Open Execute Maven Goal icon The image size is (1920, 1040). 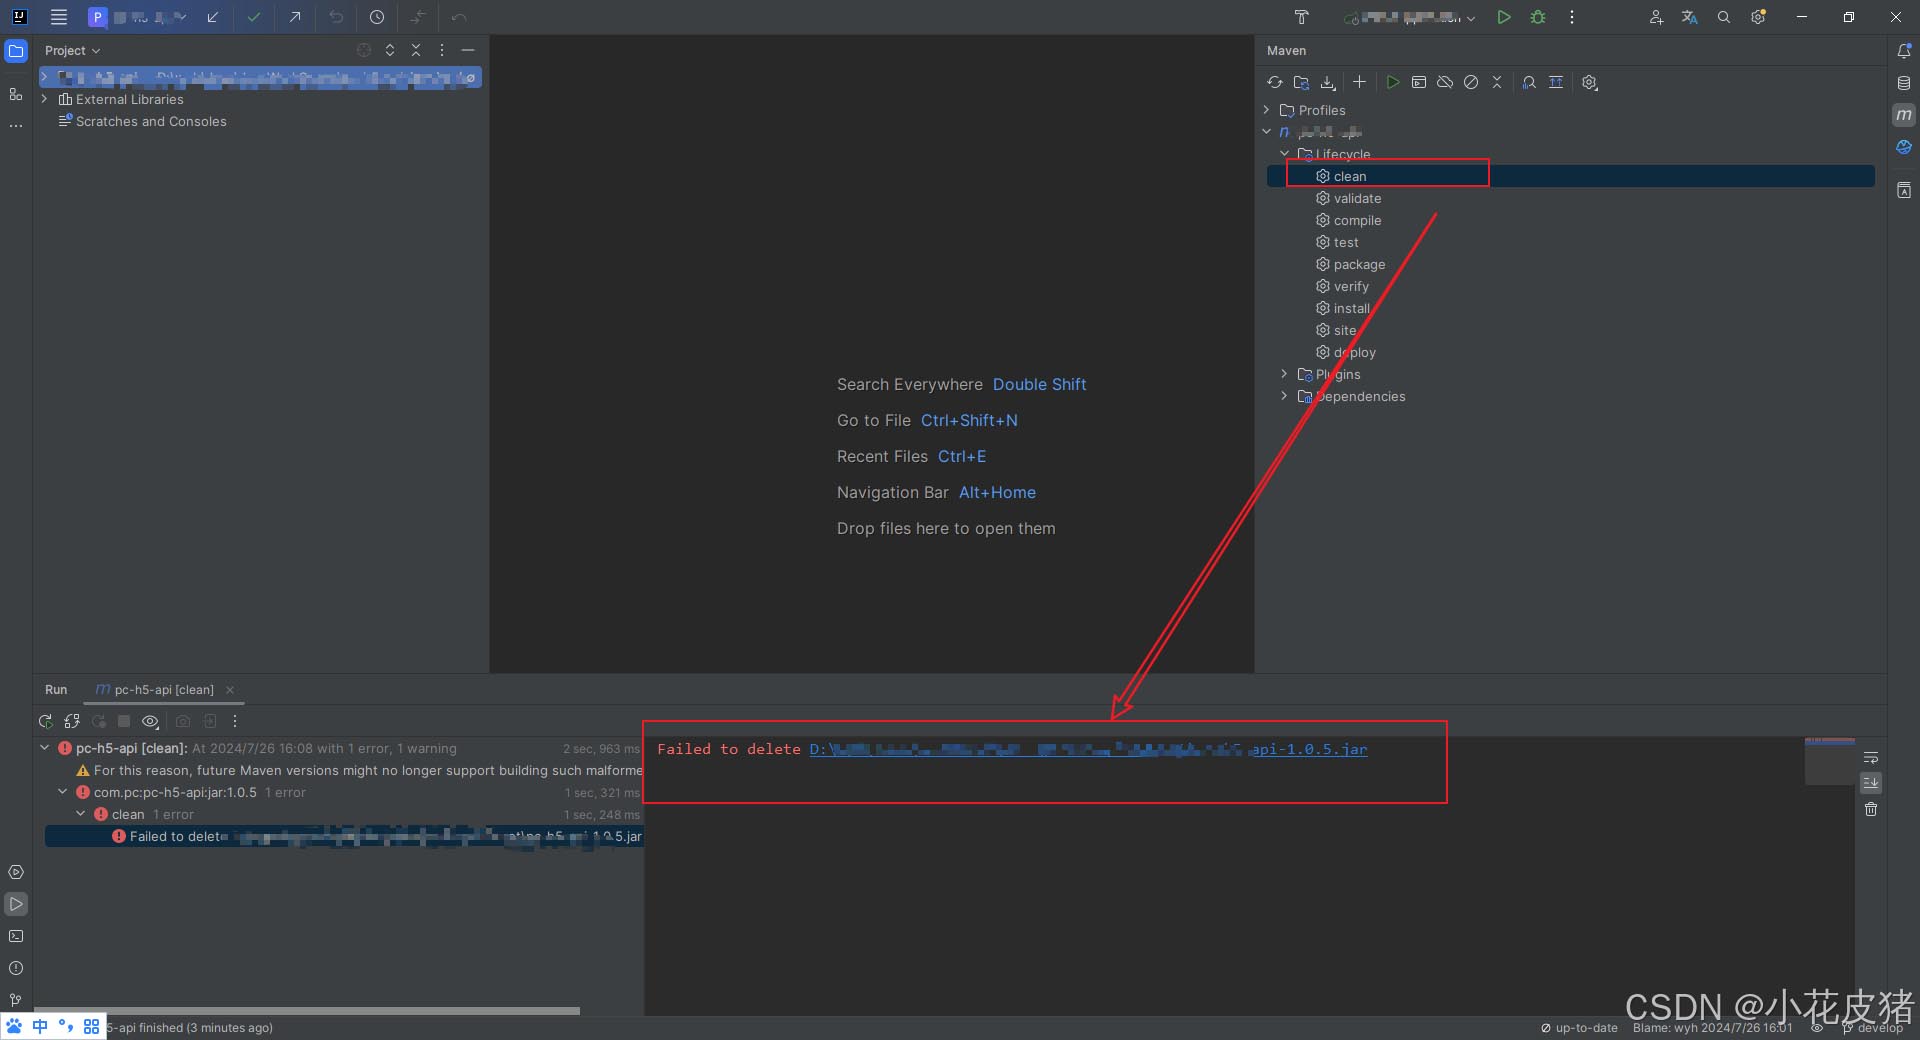[x=1419, y=82]
